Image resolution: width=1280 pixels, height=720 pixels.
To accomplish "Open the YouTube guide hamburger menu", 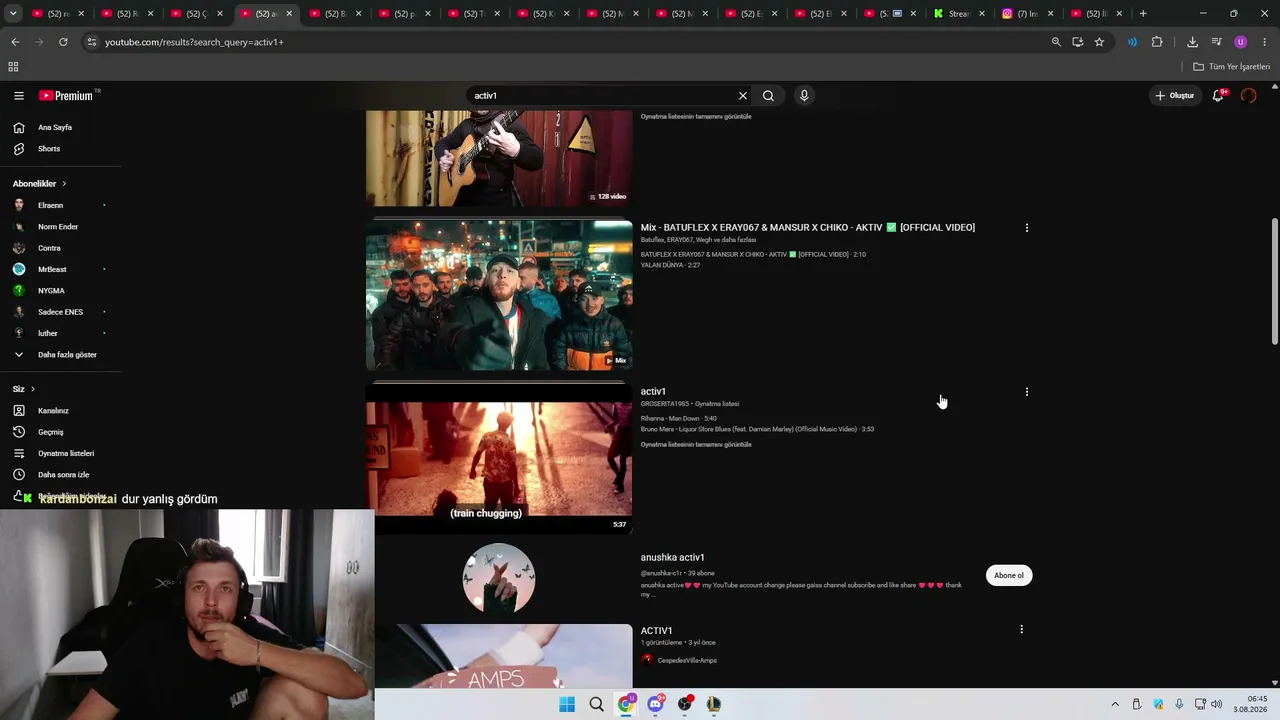I will click(x=19, y=96).
